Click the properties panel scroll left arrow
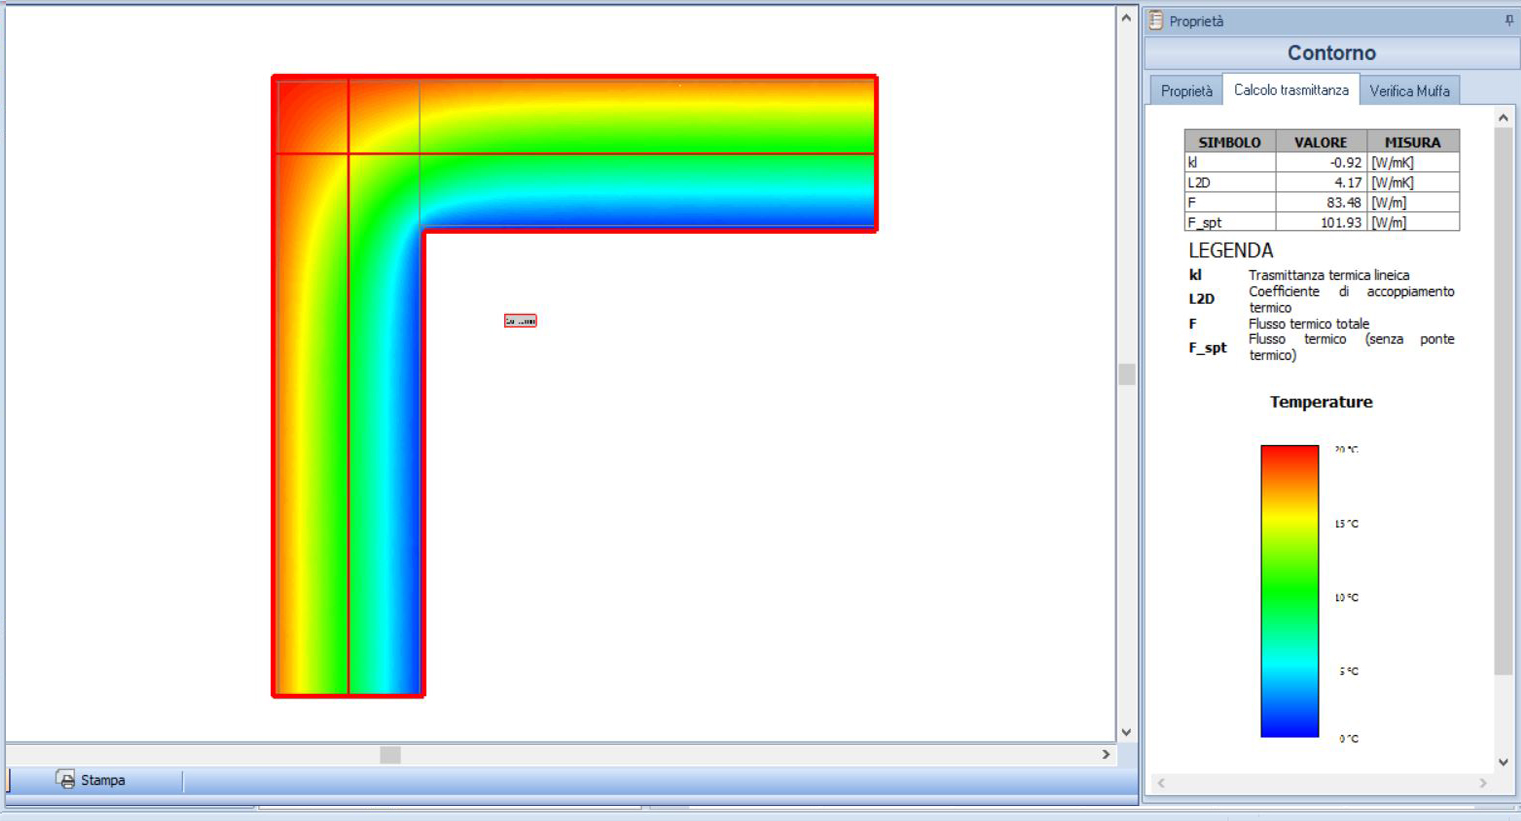This screenshot has height=821, width=1521. 1161,783
